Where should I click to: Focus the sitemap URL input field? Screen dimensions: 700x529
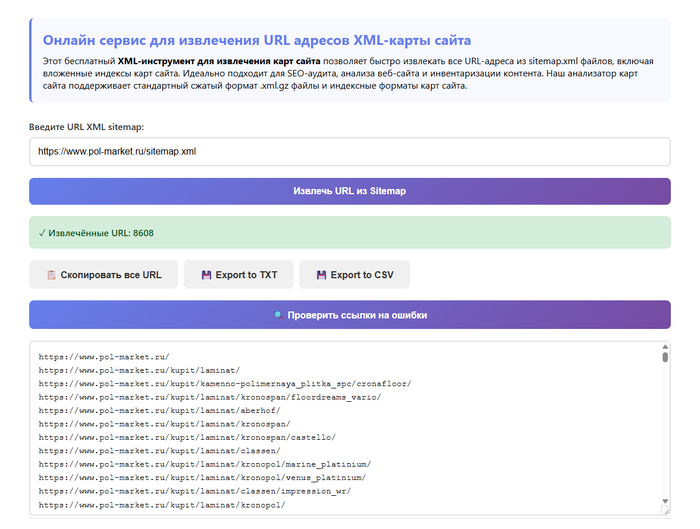[349, 152]
